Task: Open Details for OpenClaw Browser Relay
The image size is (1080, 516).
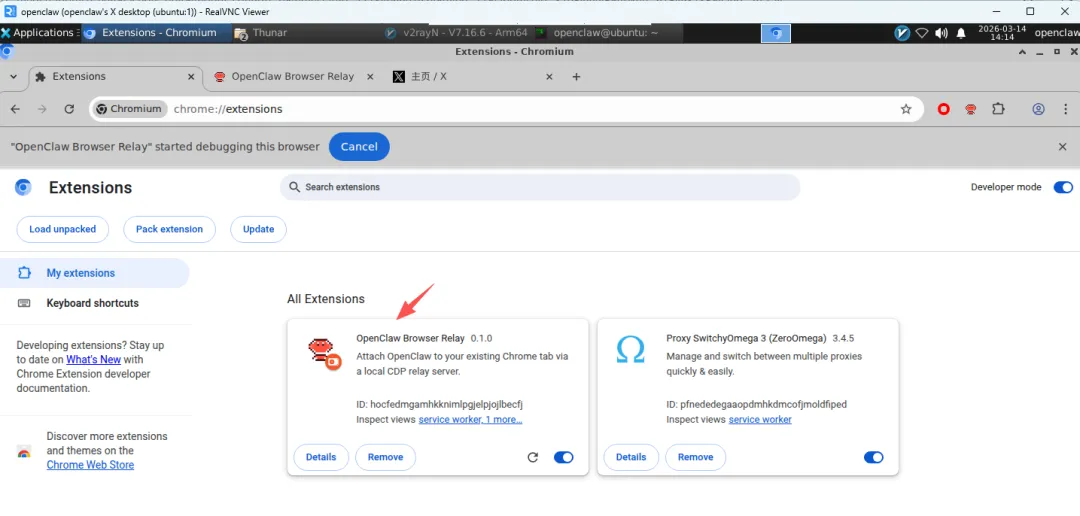Action: (x=321, y=457)
